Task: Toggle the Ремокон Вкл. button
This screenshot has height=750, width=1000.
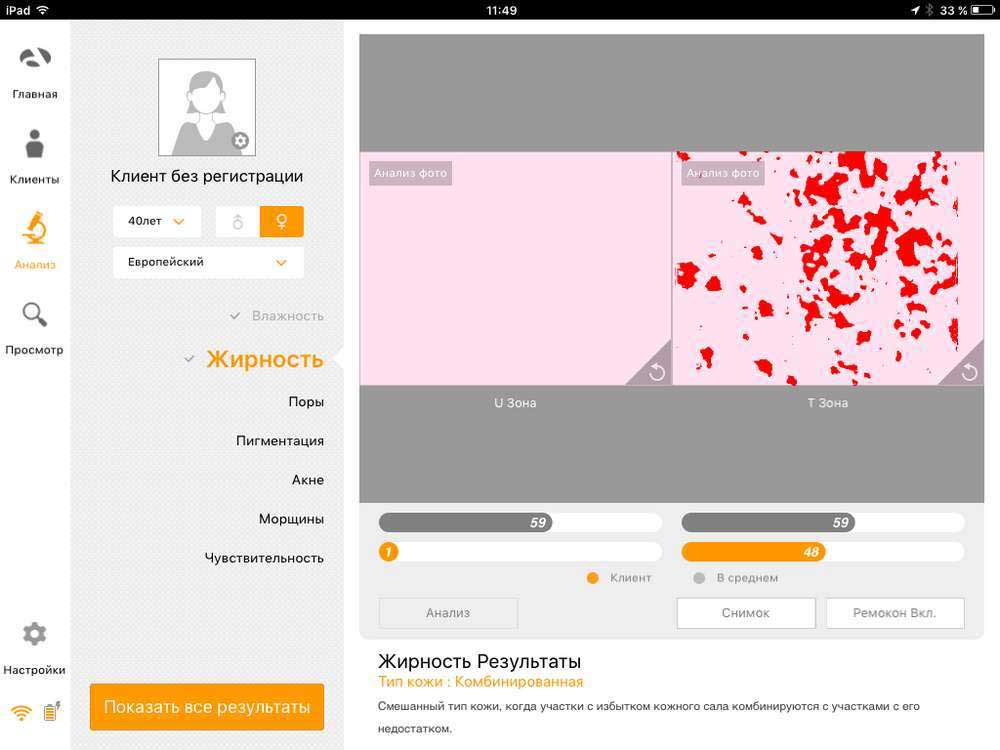Action: 894,613
